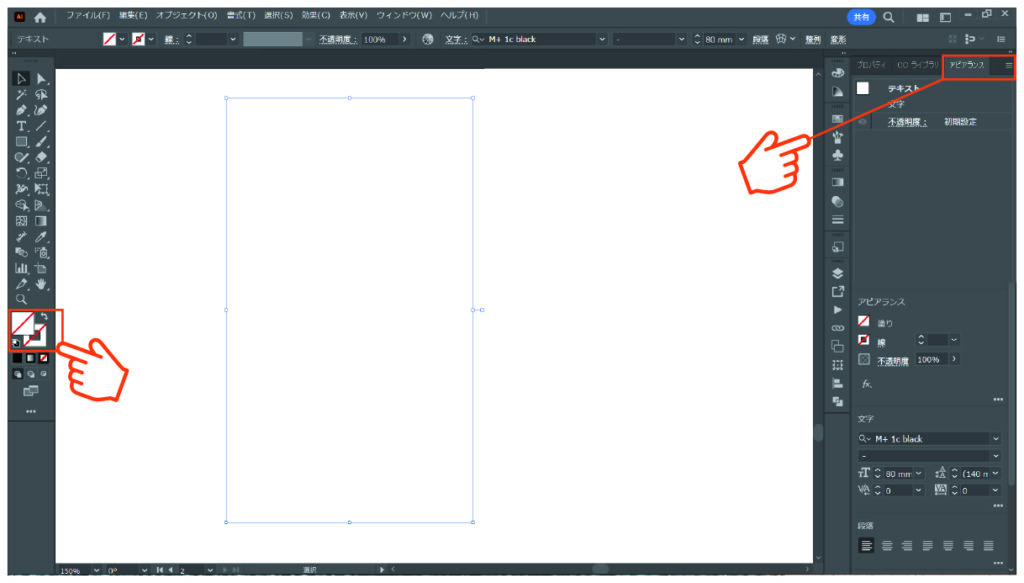This screenshot has height=583, width=1024.
Task: Select the Type tool
Action: (21, 126)
